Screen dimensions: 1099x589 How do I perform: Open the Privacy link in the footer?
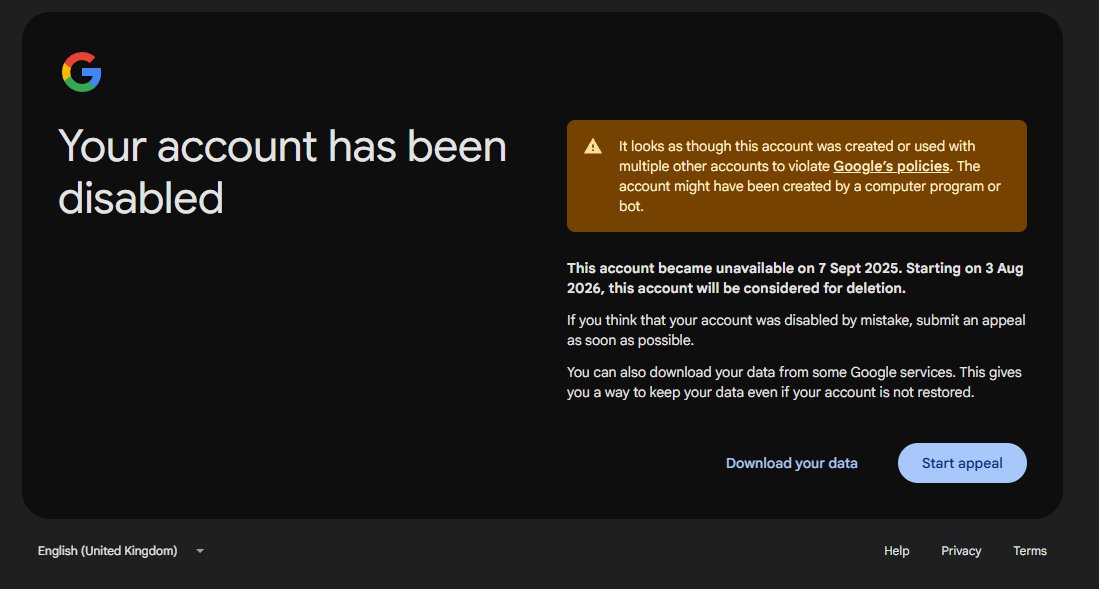[961, 551]
